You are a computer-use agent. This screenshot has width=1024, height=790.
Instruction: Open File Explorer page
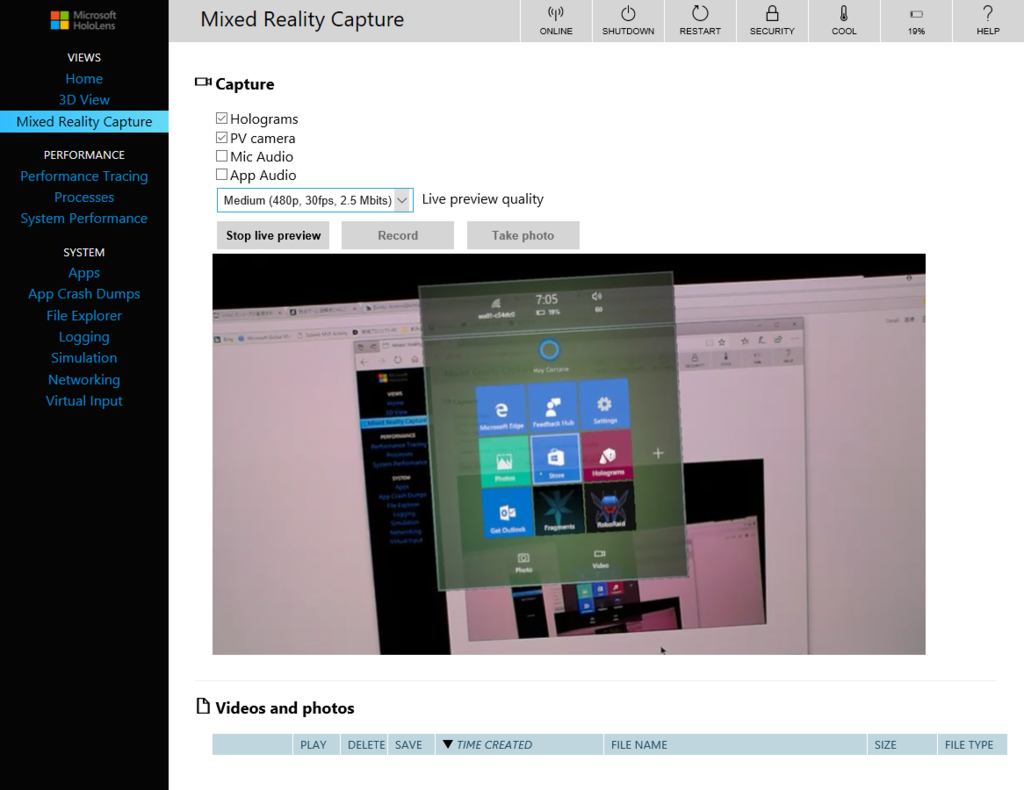point(84,315)
